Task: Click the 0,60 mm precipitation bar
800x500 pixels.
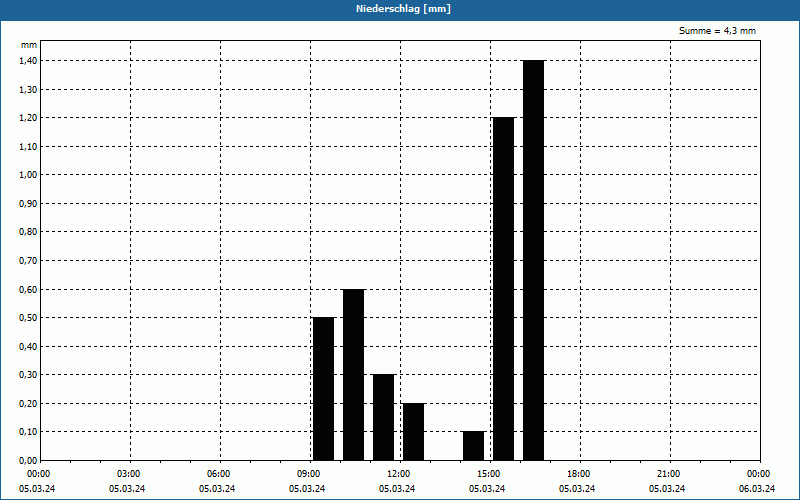Action: pos(354,374)
